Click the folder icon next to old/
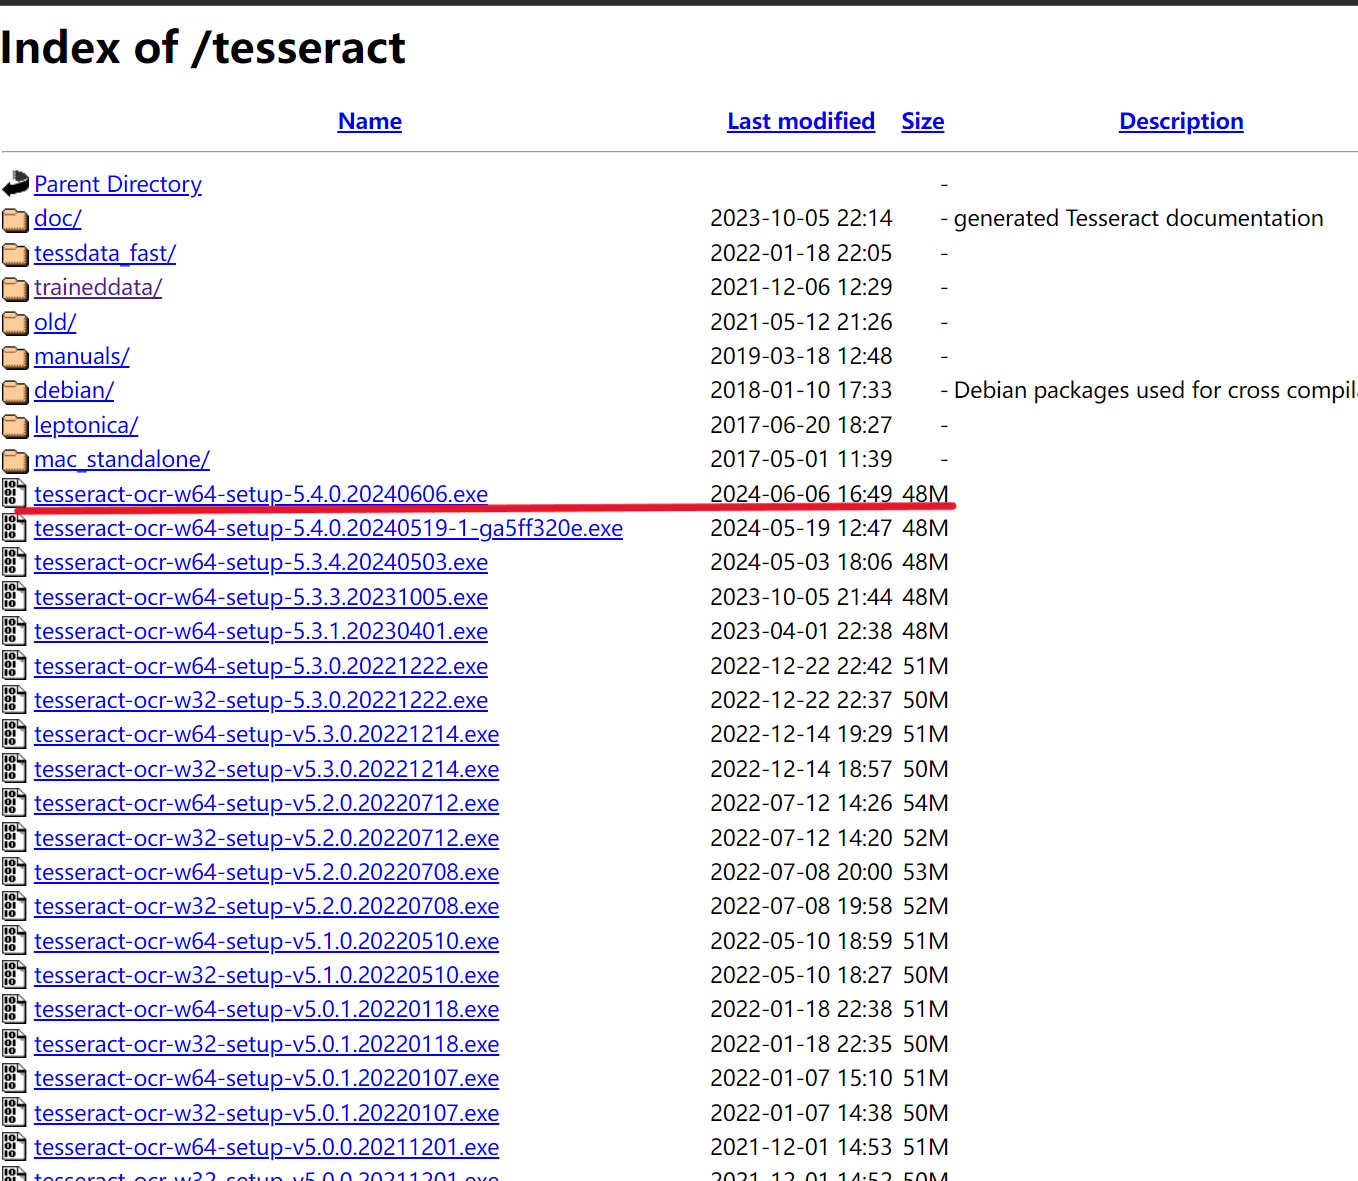Viewport: 1358px width, 1181px height. tap(15, 323)
